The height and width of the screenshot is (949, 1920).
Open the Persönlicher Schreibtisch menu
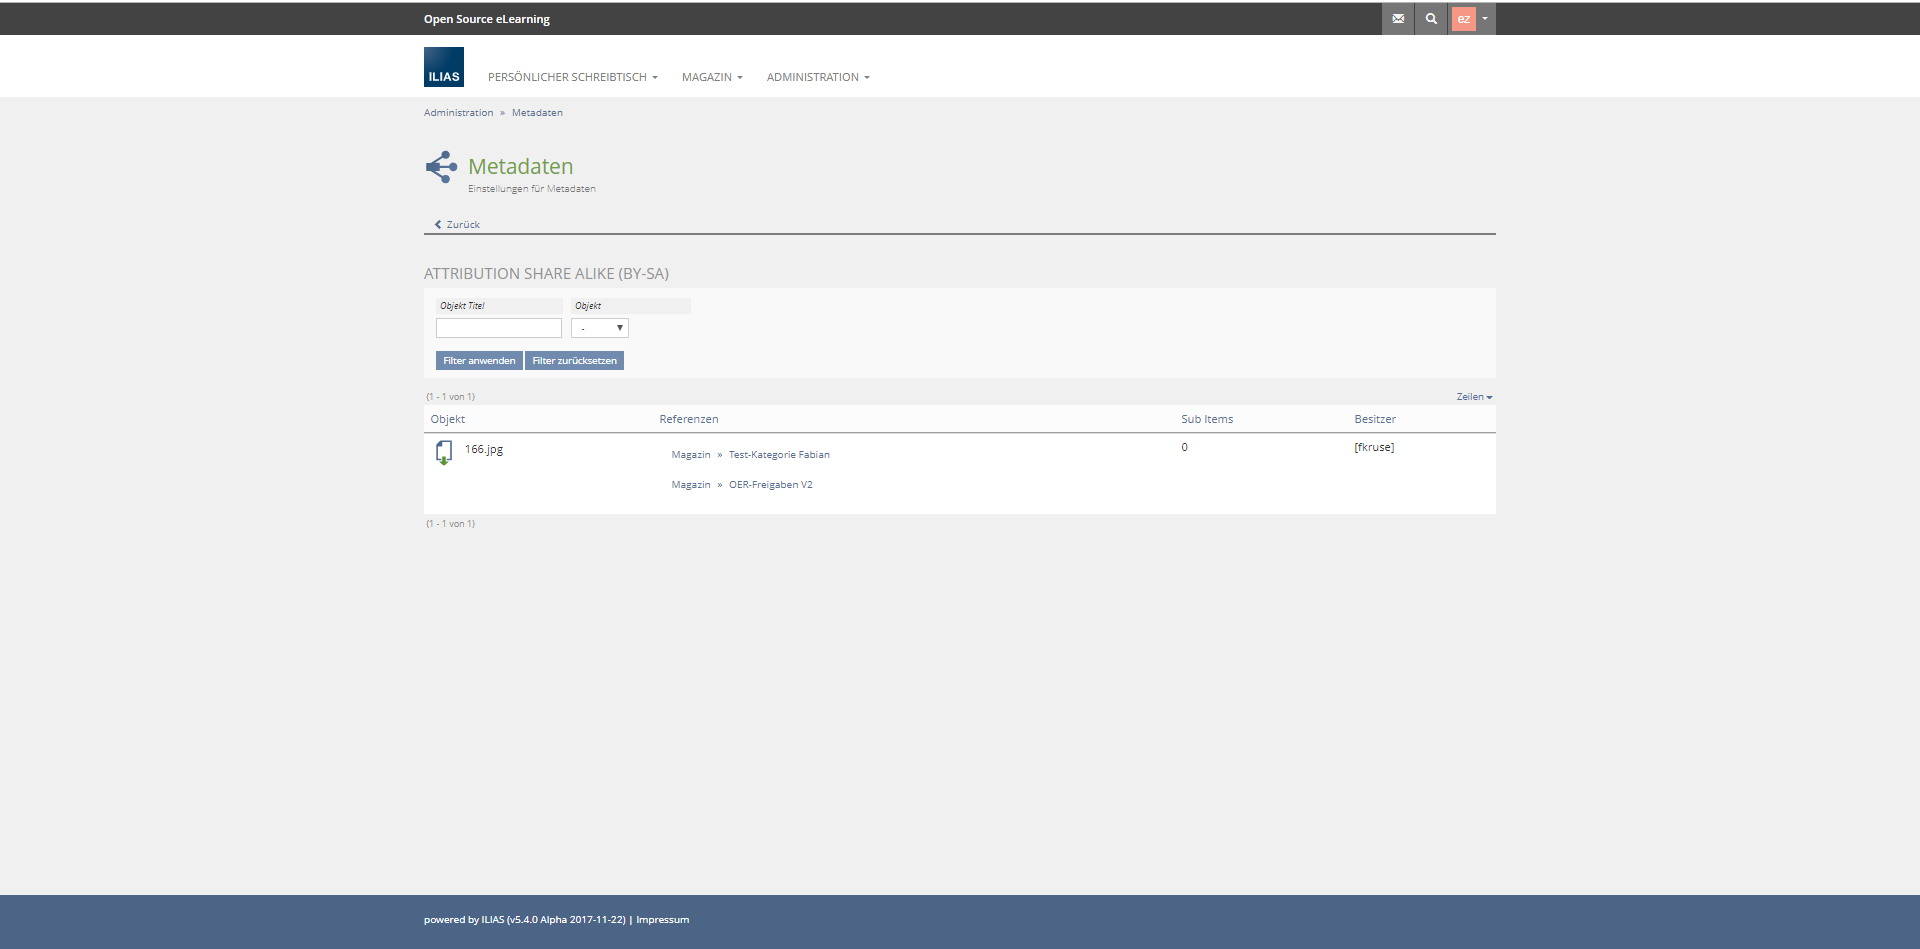click(572, 77)
